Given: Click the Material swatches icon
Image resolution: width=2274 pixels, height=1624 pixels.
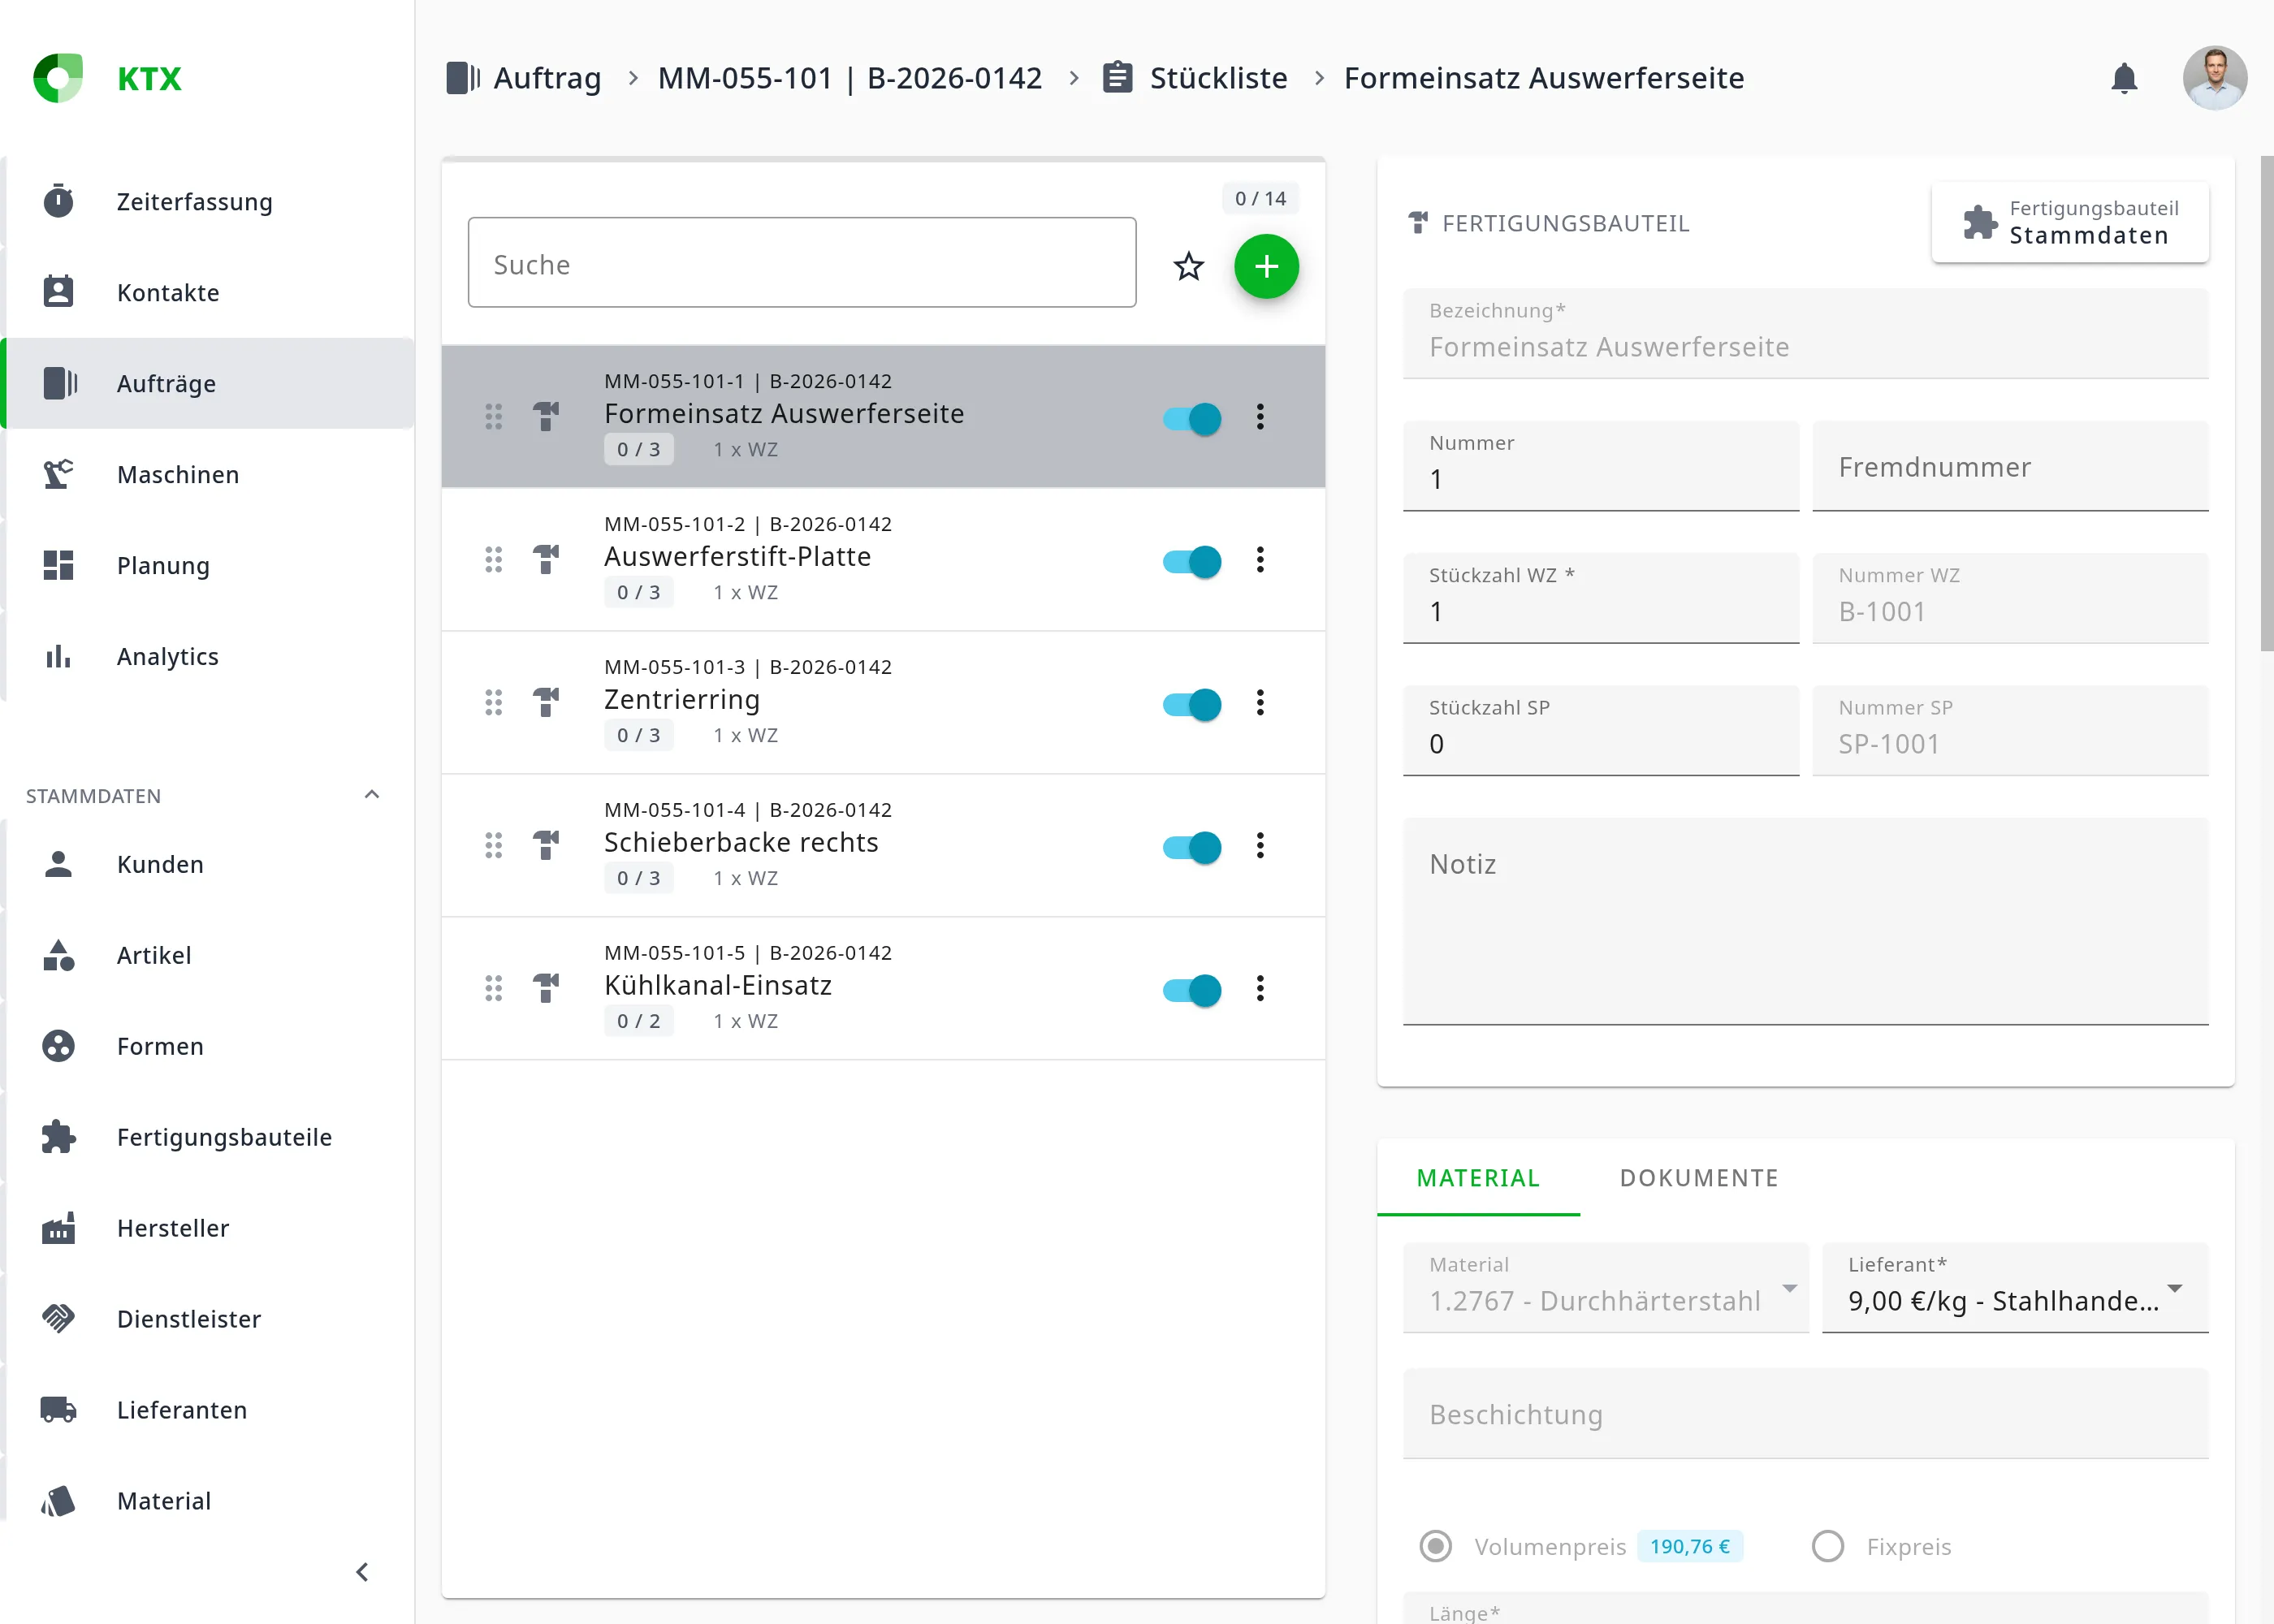Looking at the screenshot, I should [x=58, y=1501].
